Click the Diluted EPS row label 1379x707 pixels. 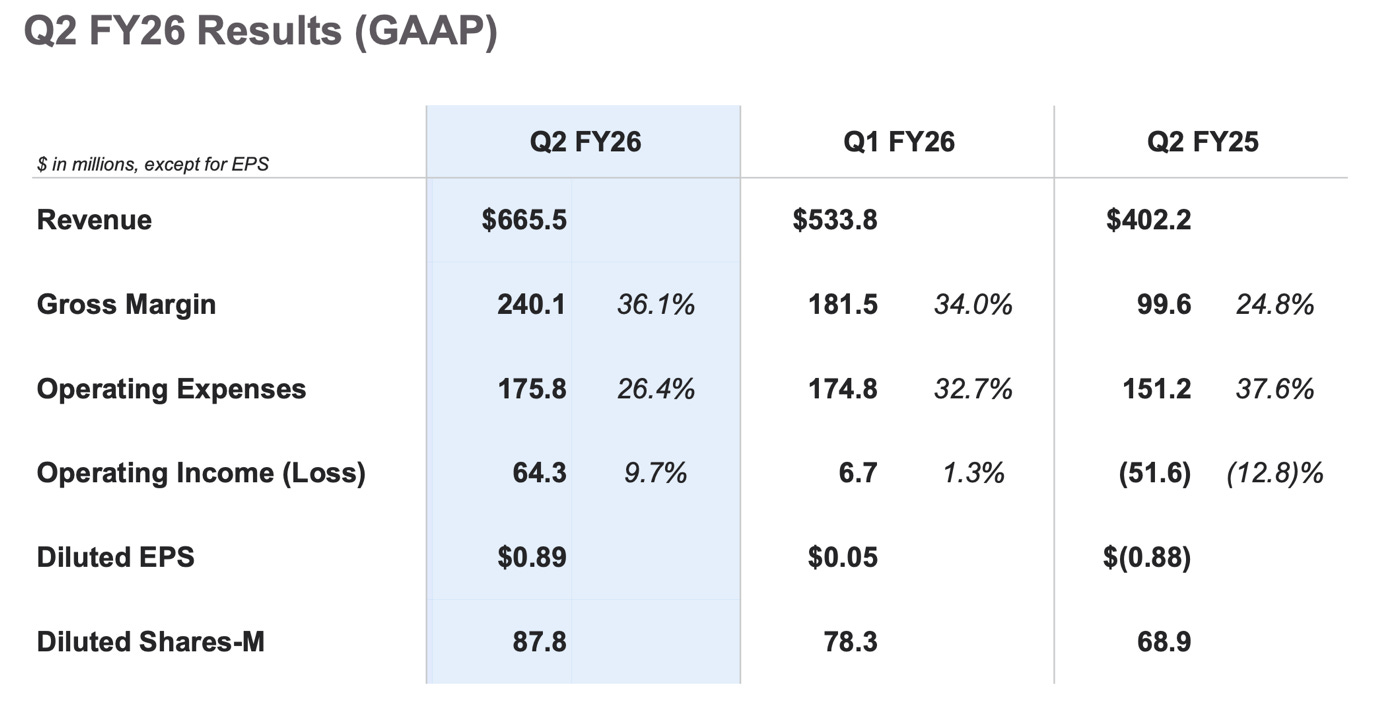115,556
